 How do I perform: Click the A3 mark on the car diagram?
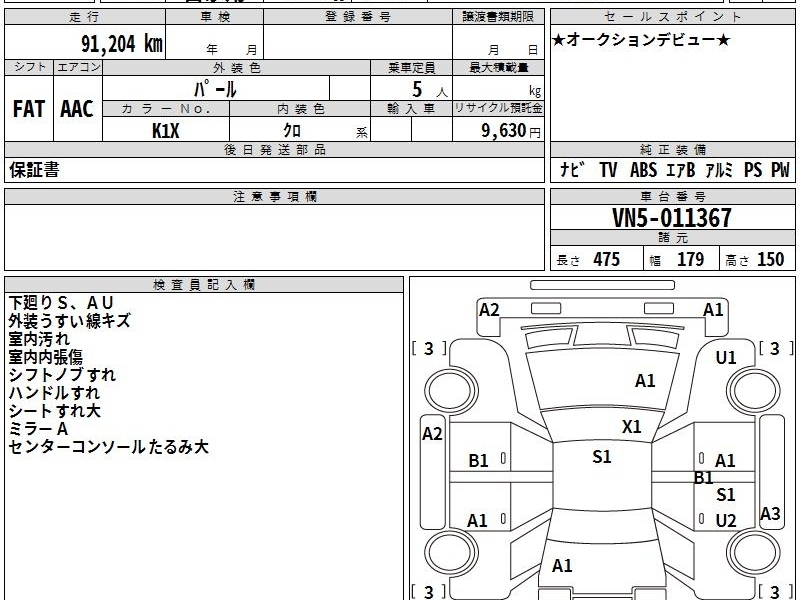(x=770, y=513)
